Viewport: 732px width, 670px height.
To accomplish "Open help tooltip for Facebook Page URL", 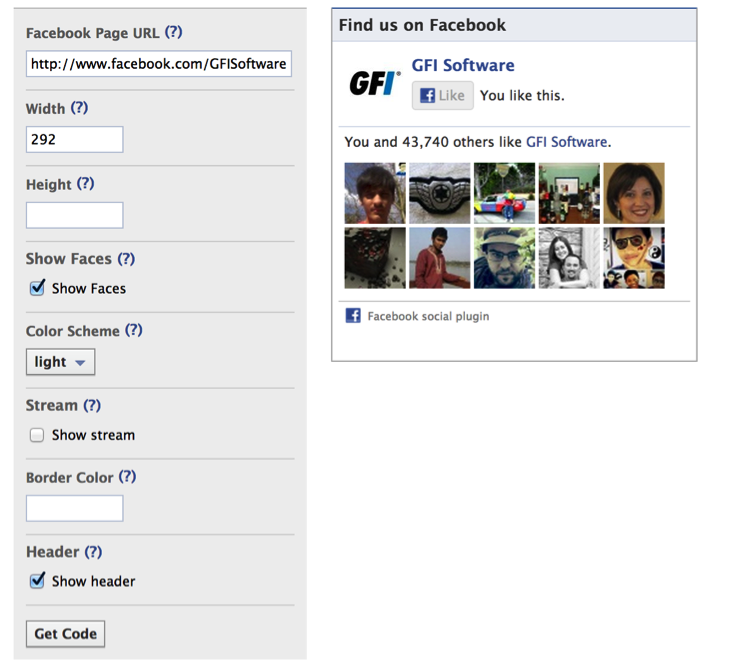I will point(174,32).
